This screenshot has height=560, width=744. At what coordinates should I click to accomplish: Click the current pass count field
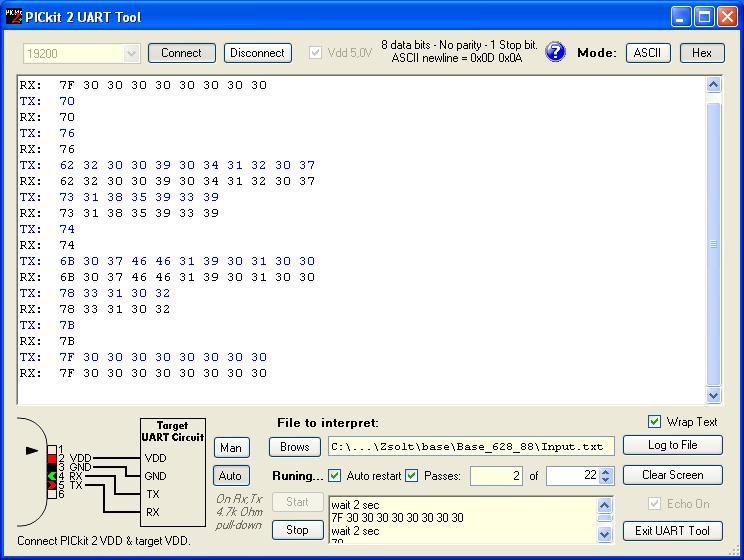click(496, 476)
